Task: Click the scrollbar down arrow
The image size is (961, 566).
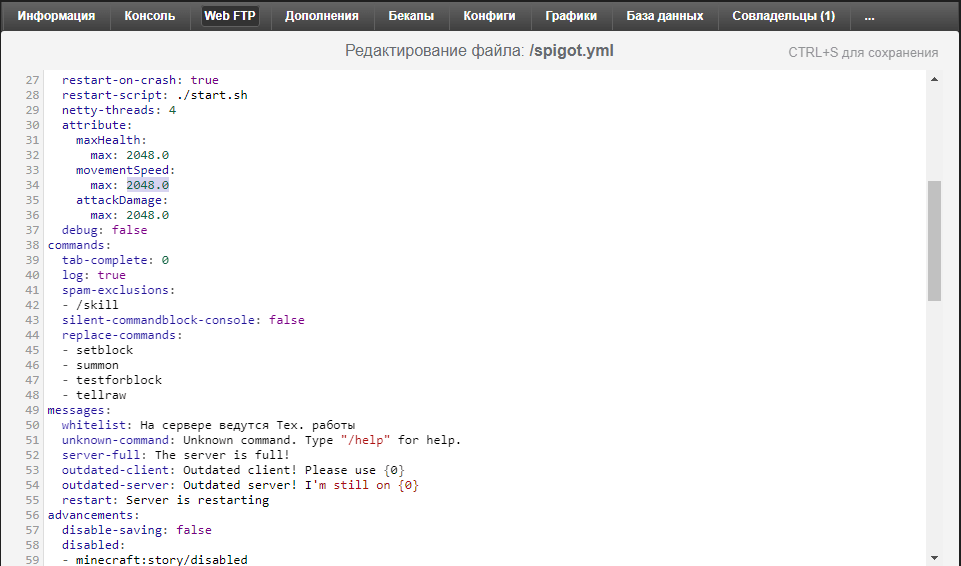Action: click(x=934, y=557)
